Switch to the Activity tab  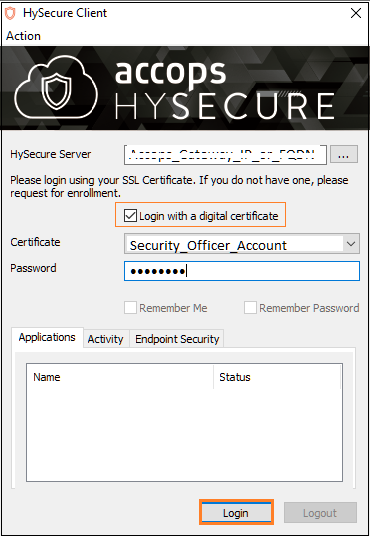tap(105, 339)
